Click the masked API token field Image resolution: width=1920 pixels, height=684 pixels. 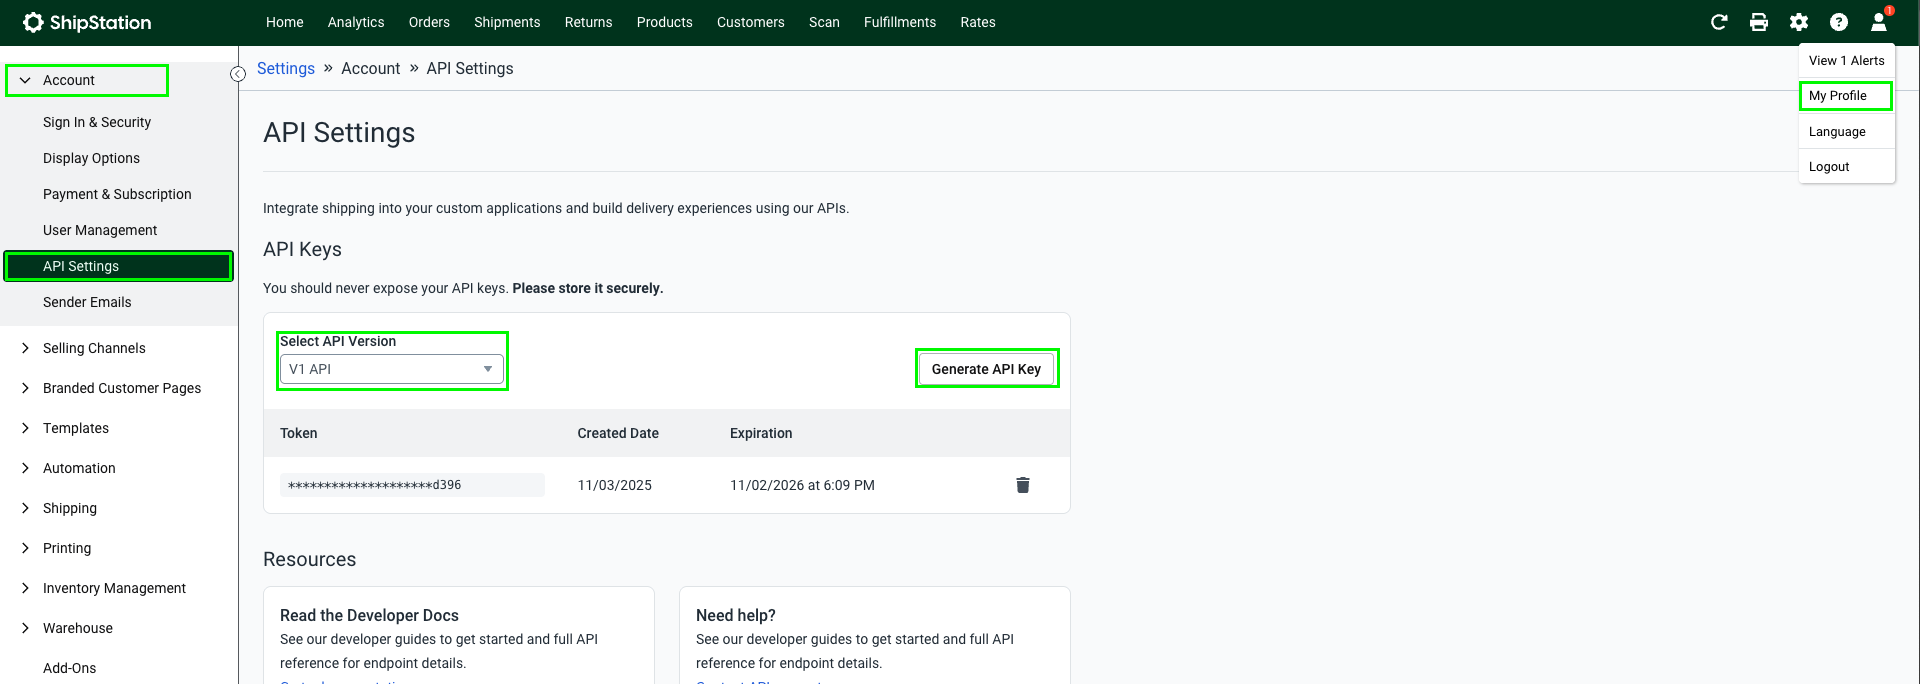pyautogui.click(x=412, y=485)
